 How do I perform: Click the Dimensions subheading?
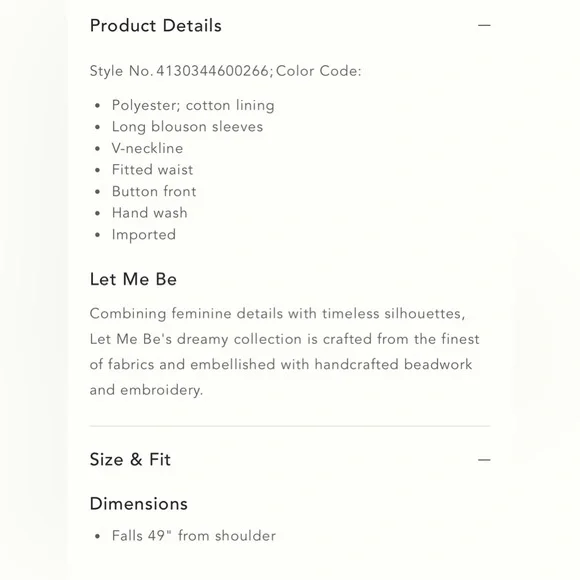[139, 504]
